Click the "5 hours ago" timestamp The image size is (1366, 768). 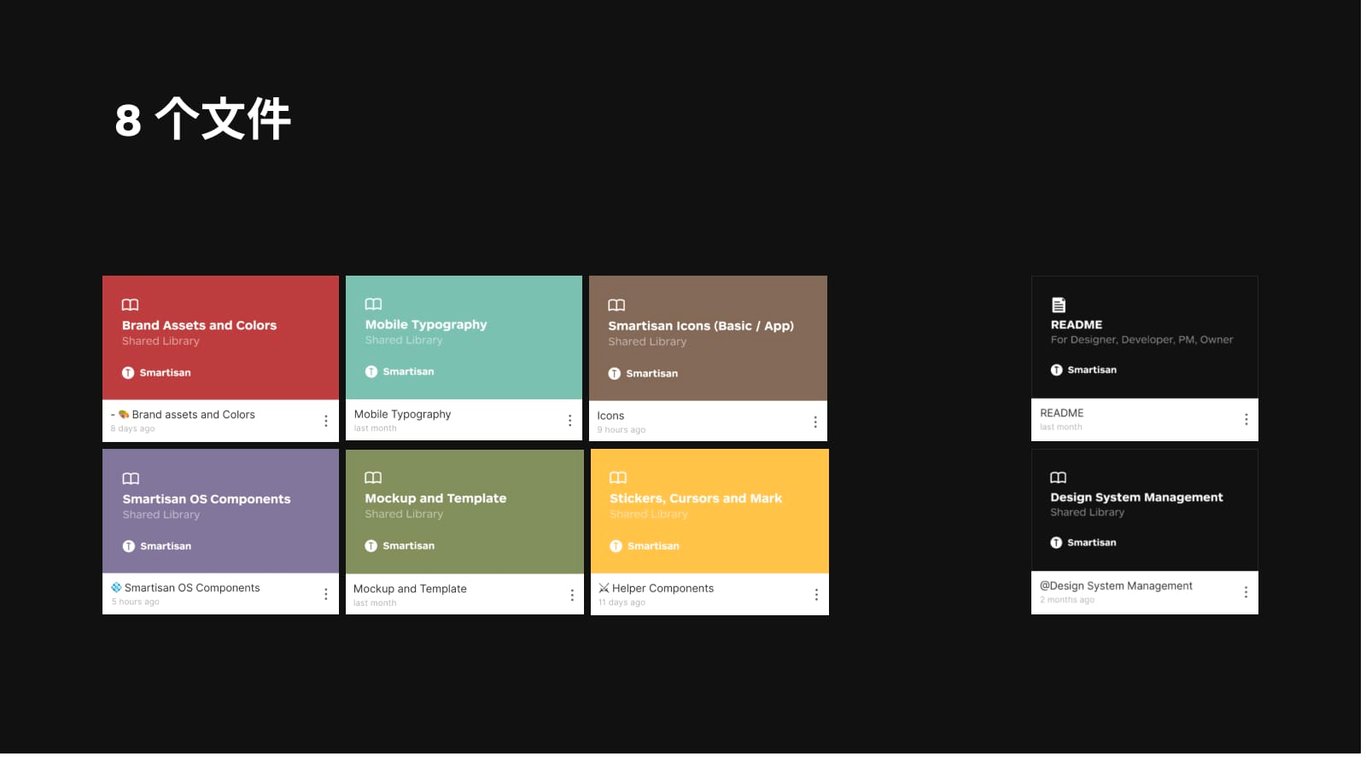[136, 602]
